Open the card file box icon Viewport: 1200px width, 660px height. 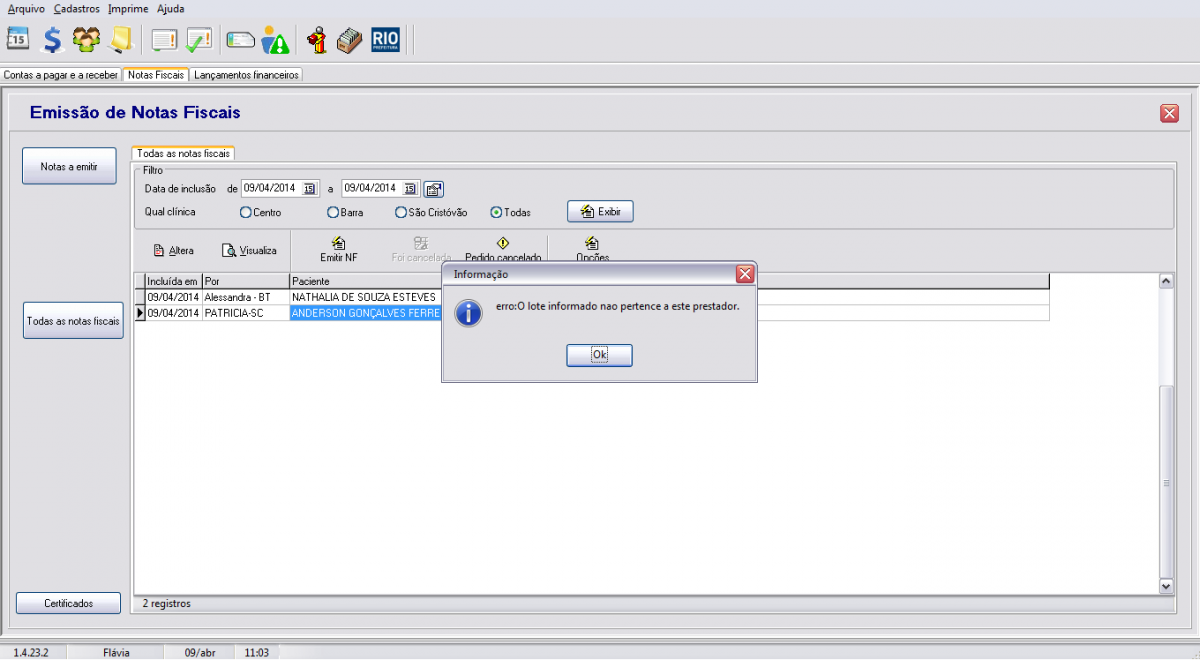348,40
